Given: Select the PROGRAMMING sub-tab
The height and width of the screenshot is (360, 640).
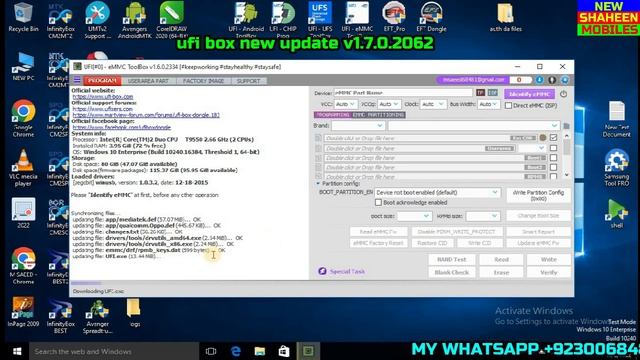Looking at the screenshot, I should (x=333, y=115).
